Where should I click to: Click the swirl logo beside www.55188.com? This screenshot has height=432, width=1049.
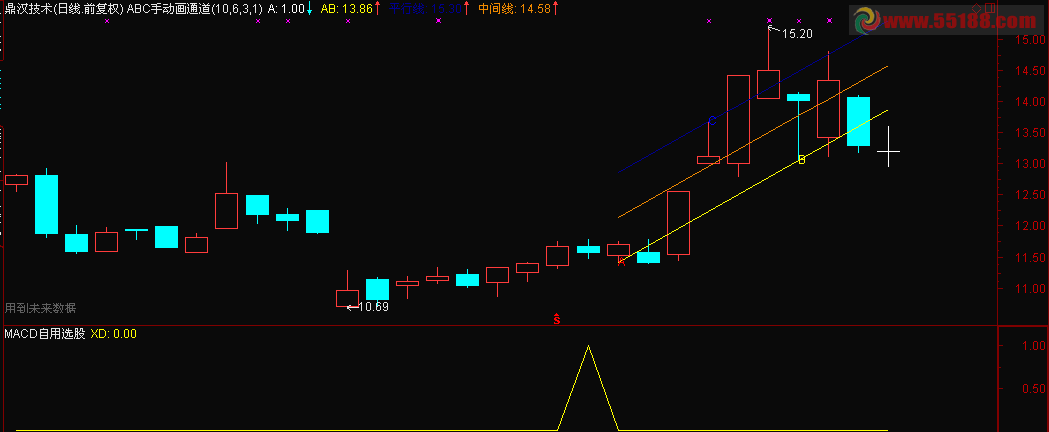click(868, 20)
